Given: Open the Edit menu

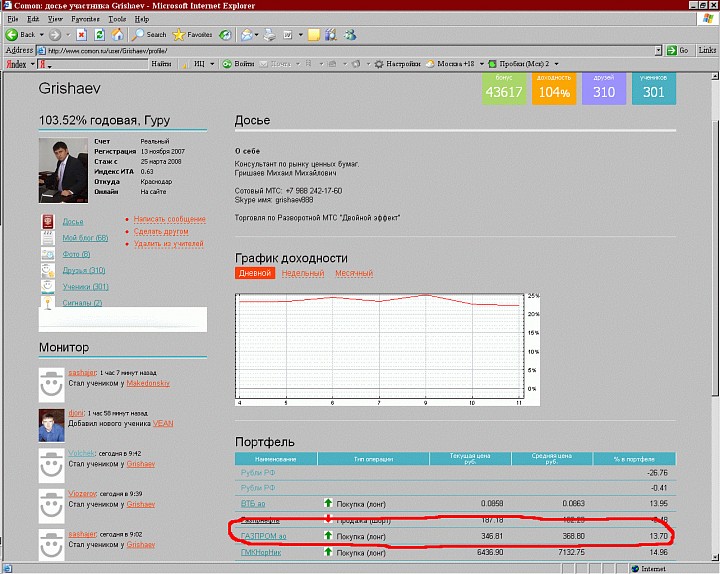Looking at the screenshot, I should pyautogui.click(x=33, y=19).
